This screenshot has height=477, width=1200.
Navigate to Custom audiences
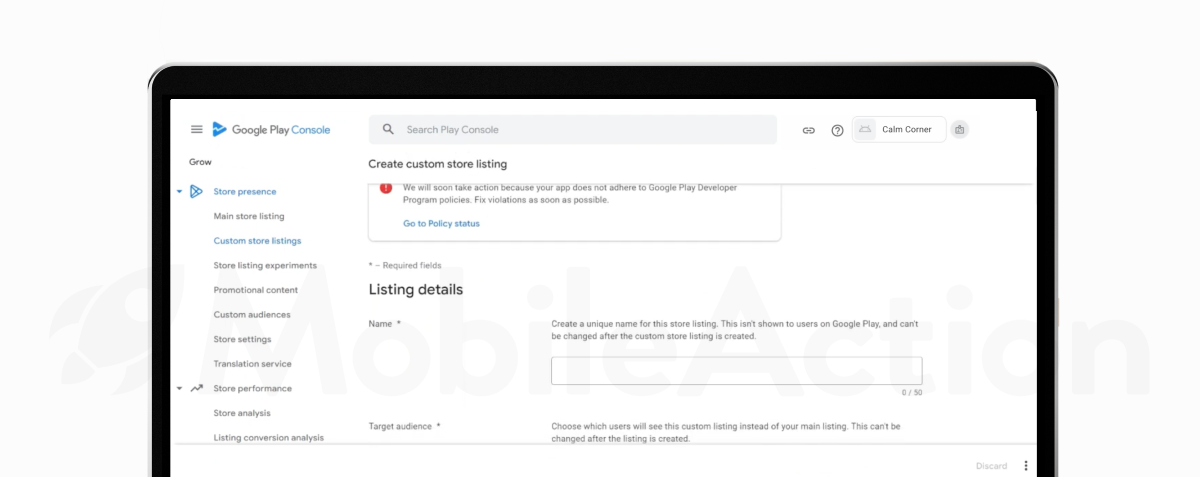(x=252, y=315)
